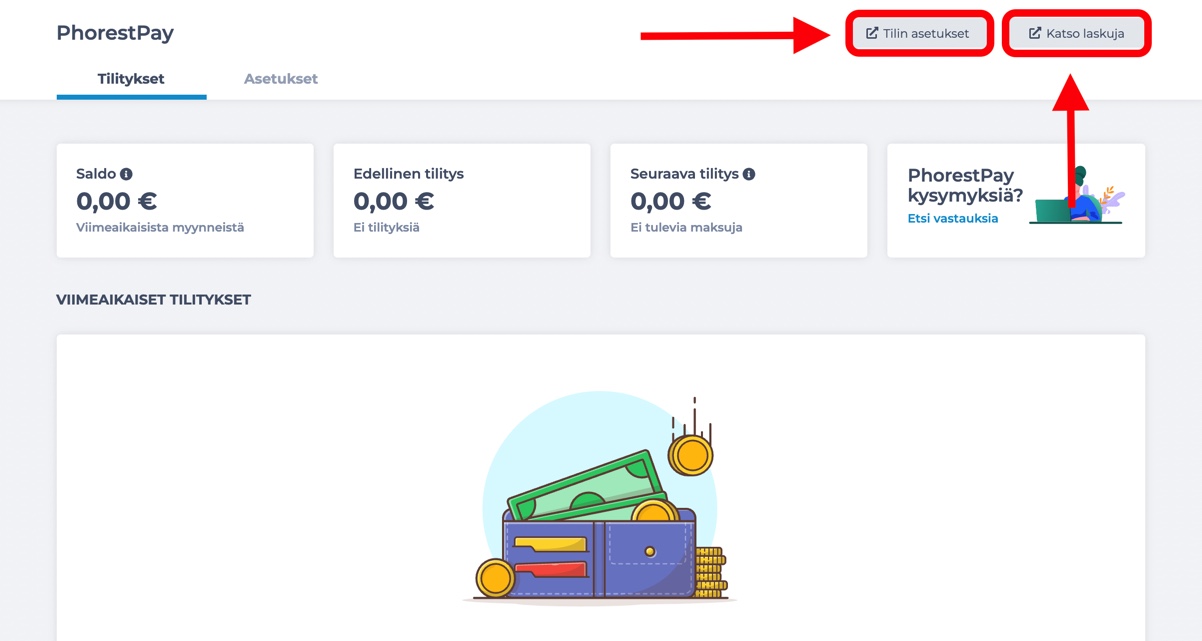1202x641 pixels.
Task: Switch to the Tilitykset tab
Action: [131, 79]
